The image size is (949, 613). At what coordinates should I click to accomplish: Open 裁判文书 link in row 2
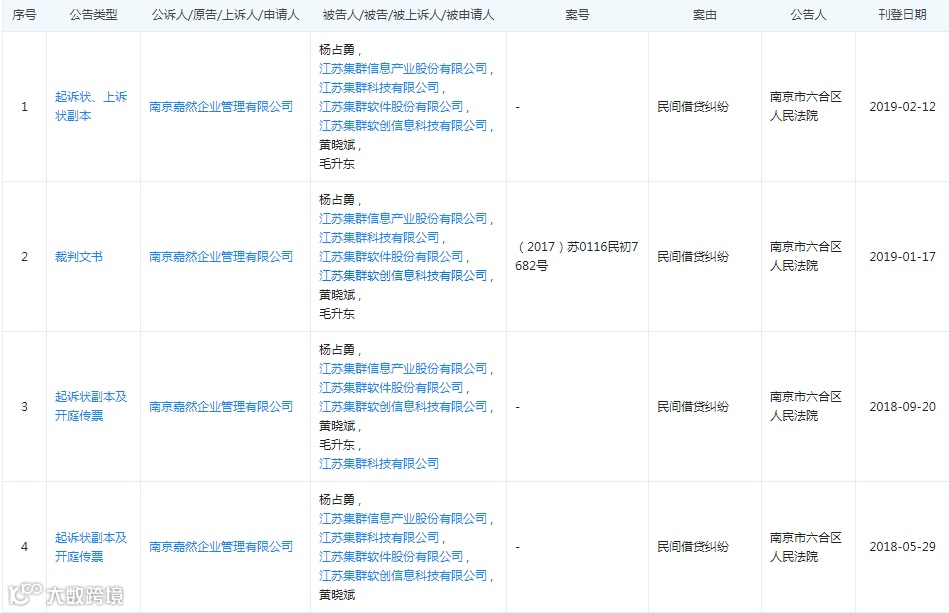pos(79,257)
